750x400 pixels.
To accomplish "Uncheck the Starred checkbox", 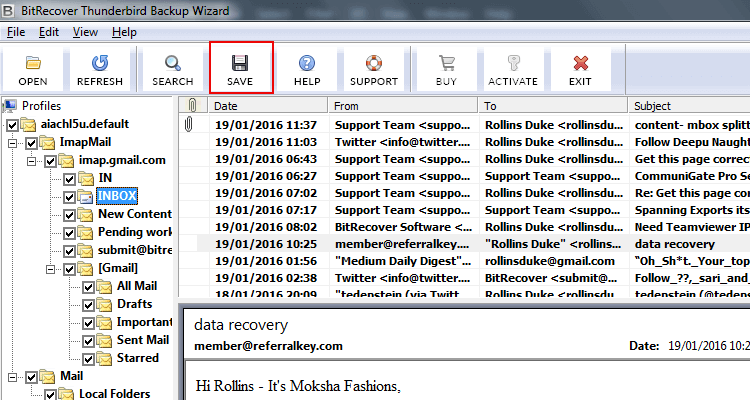I will point(88,359).
